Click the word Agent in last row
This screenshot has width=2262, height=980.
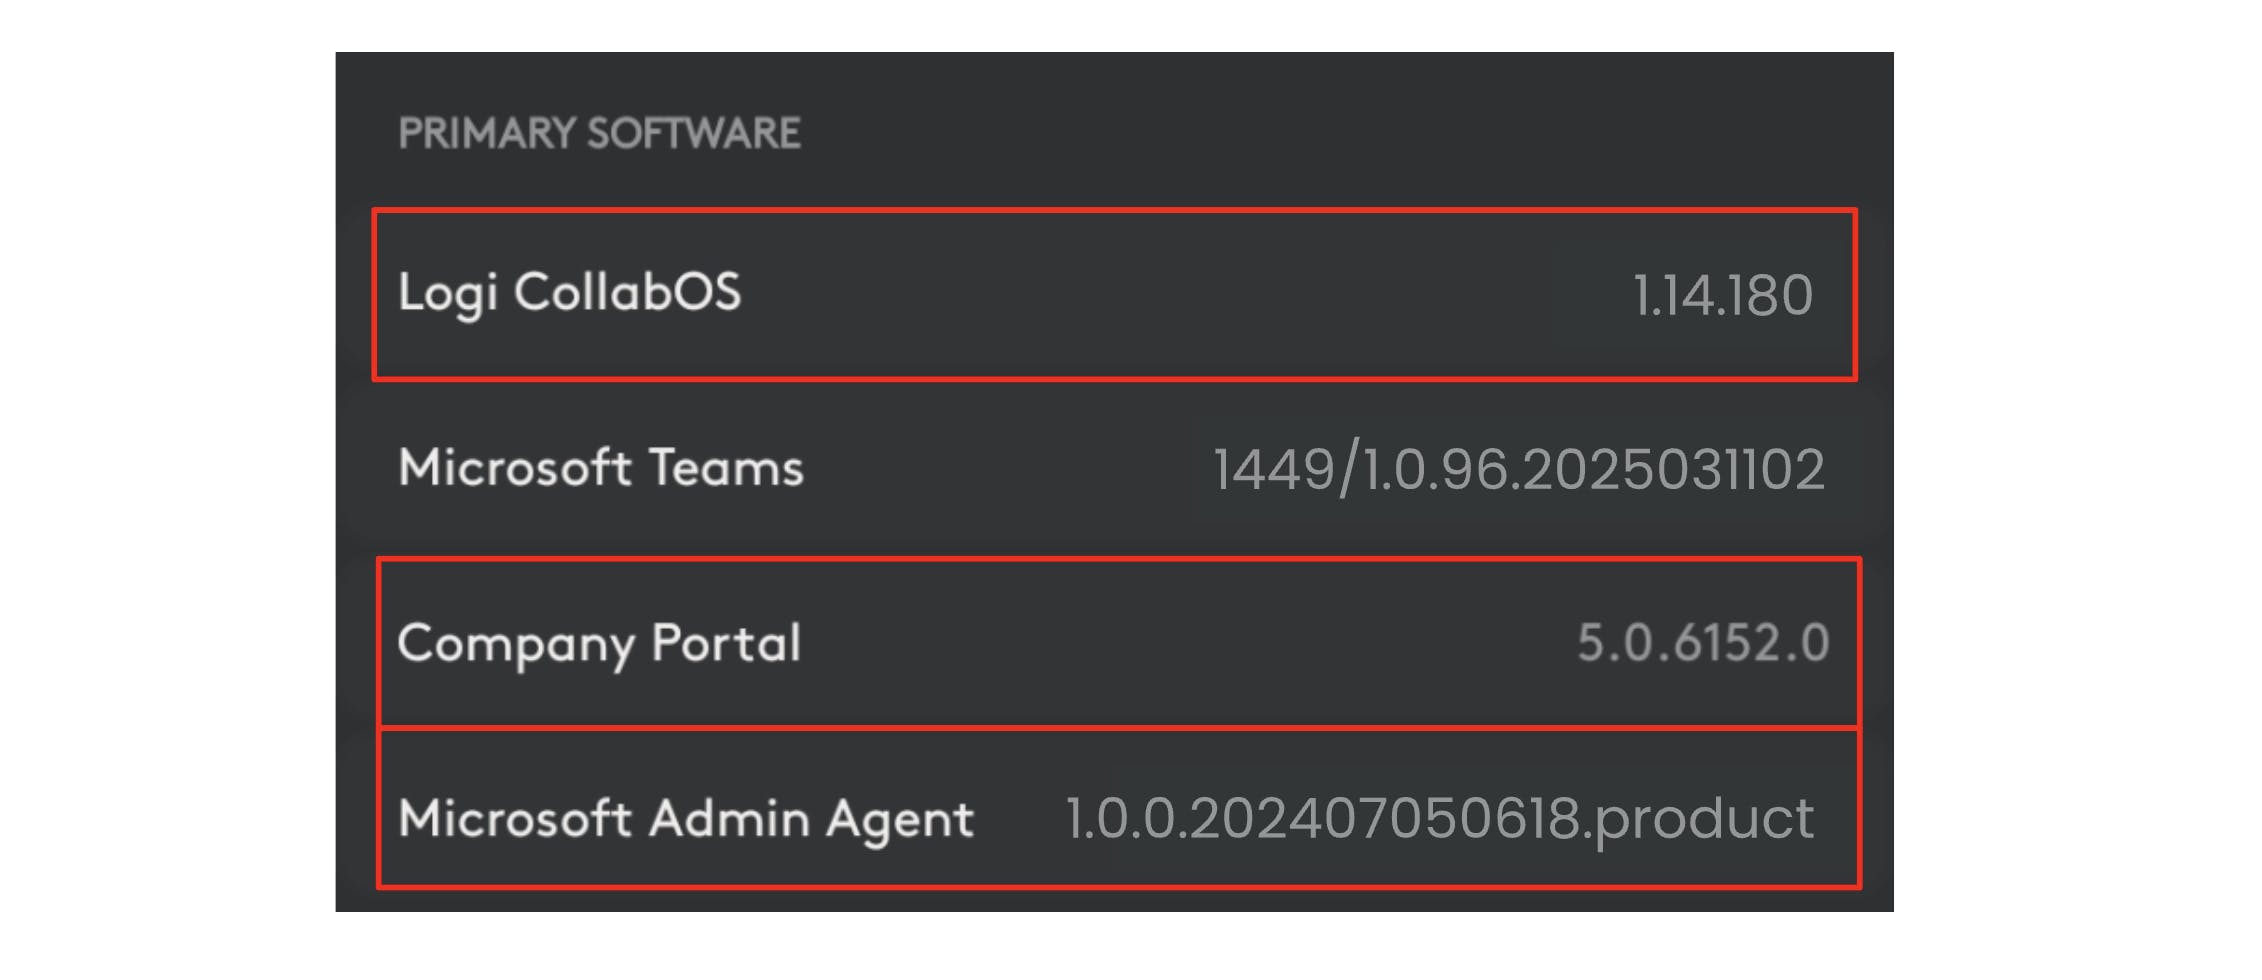click(x=899, y=819)
